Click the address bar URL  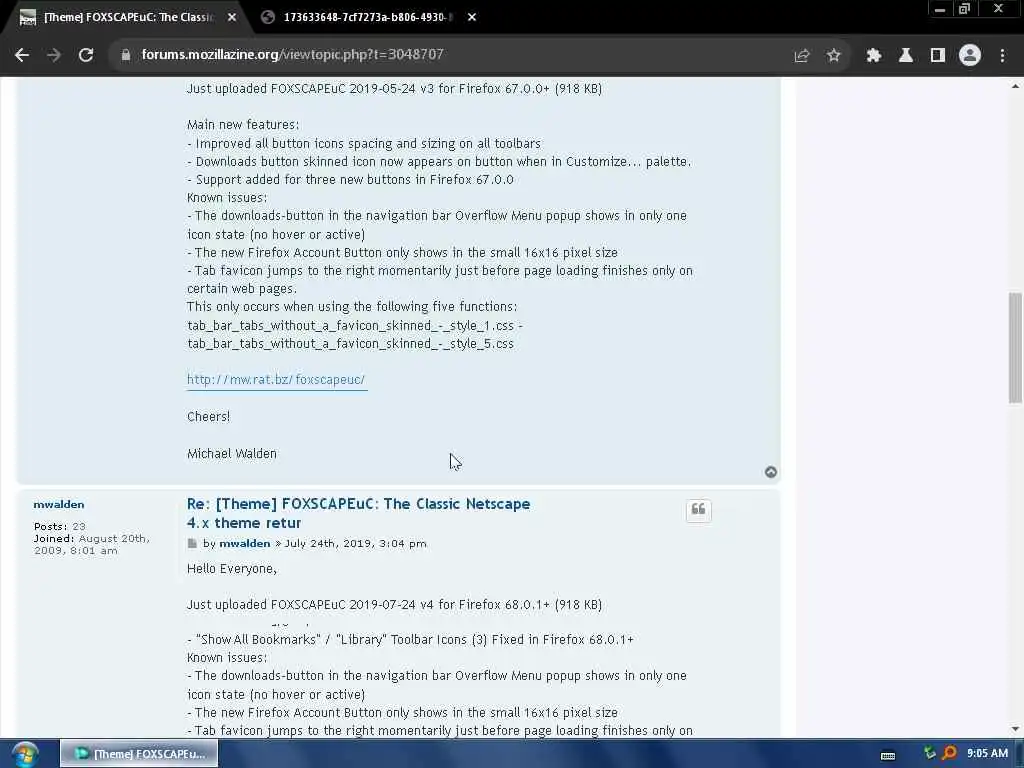coord(293,55)
